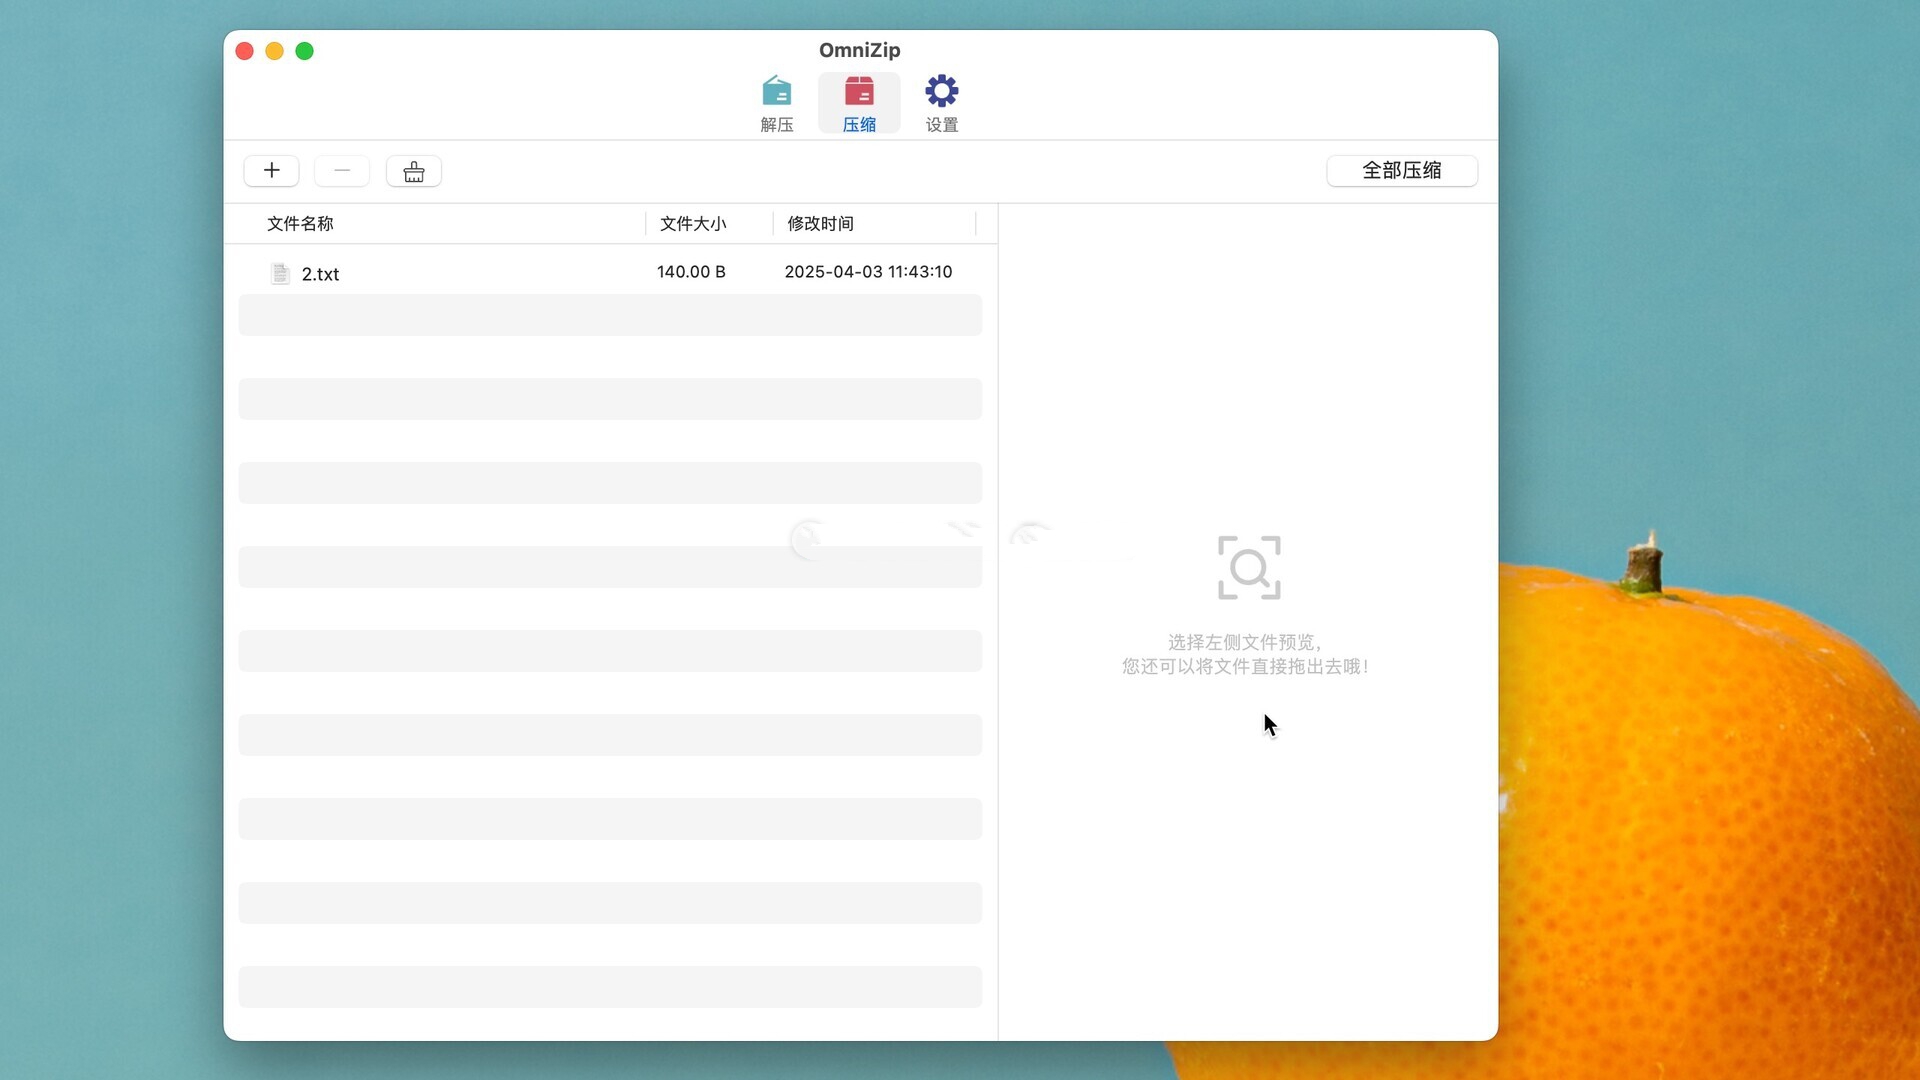Select the 压缩 (compress) tab
This screenshot has height=1080, width=1920.
pyautogui.click(x=859, y=103)
